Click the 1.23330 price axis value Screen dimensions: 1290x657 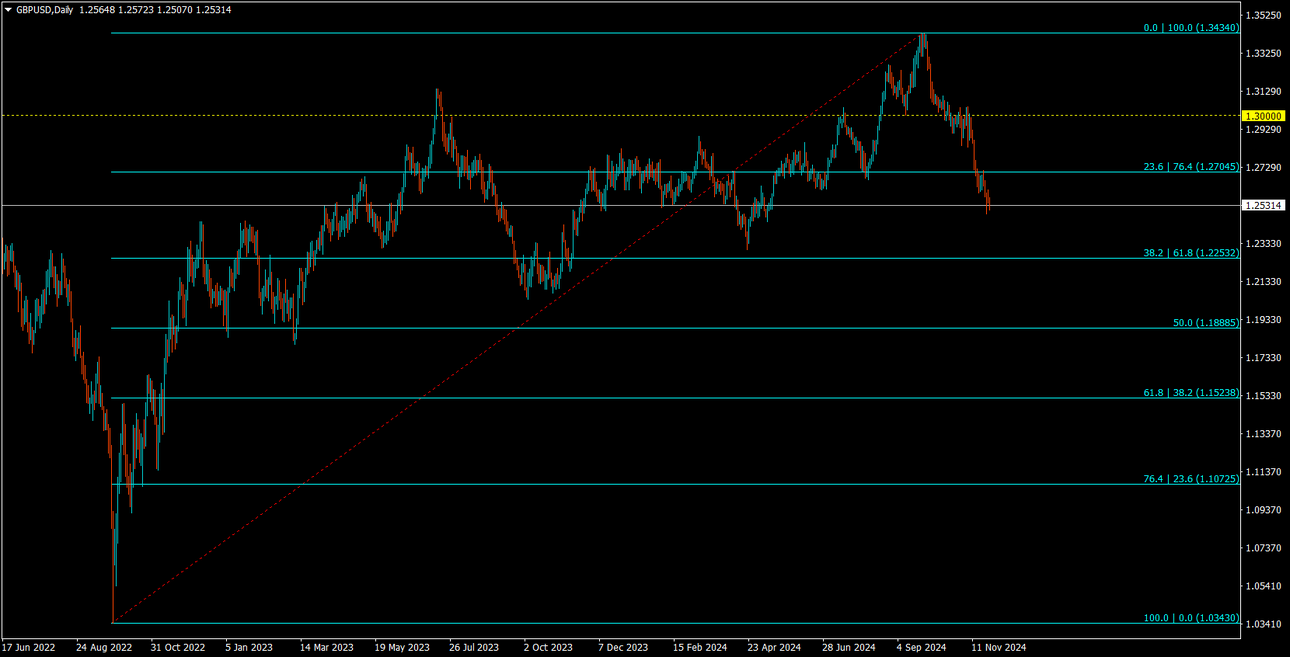tap(1265, 243)
